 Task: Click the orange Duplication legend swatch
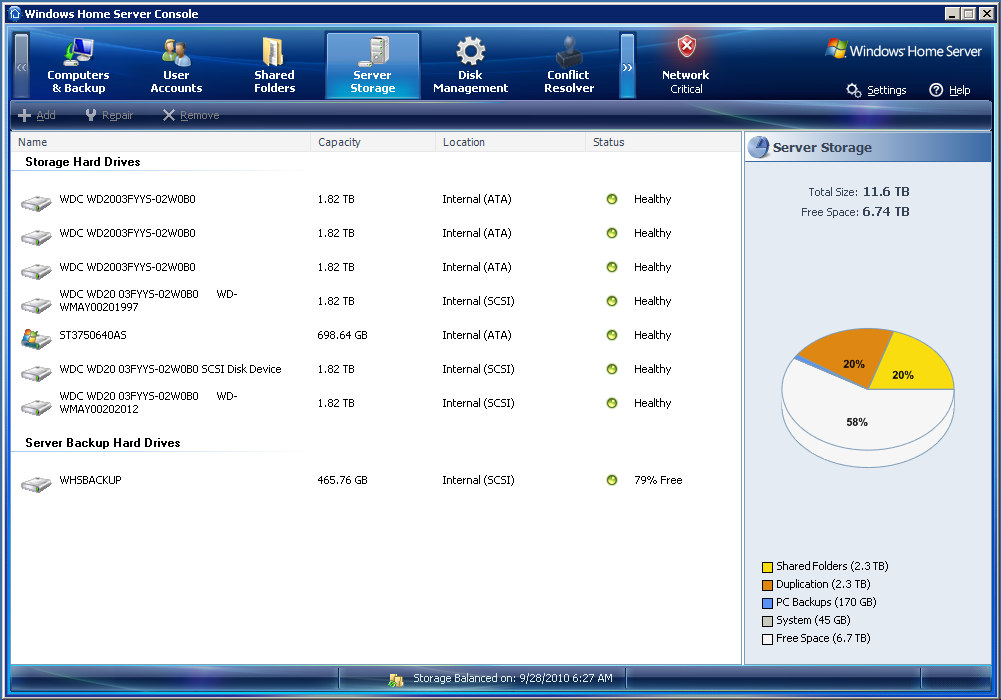click(x=767, y=585)
